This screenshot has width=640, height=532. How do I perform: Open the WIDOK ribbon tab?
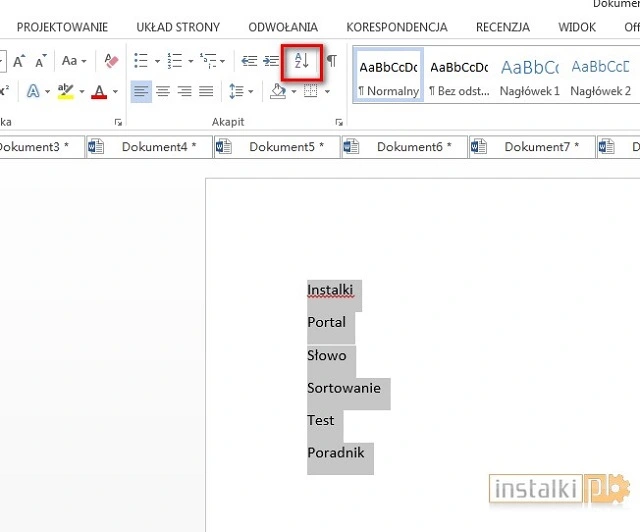(x=577, y=27)
